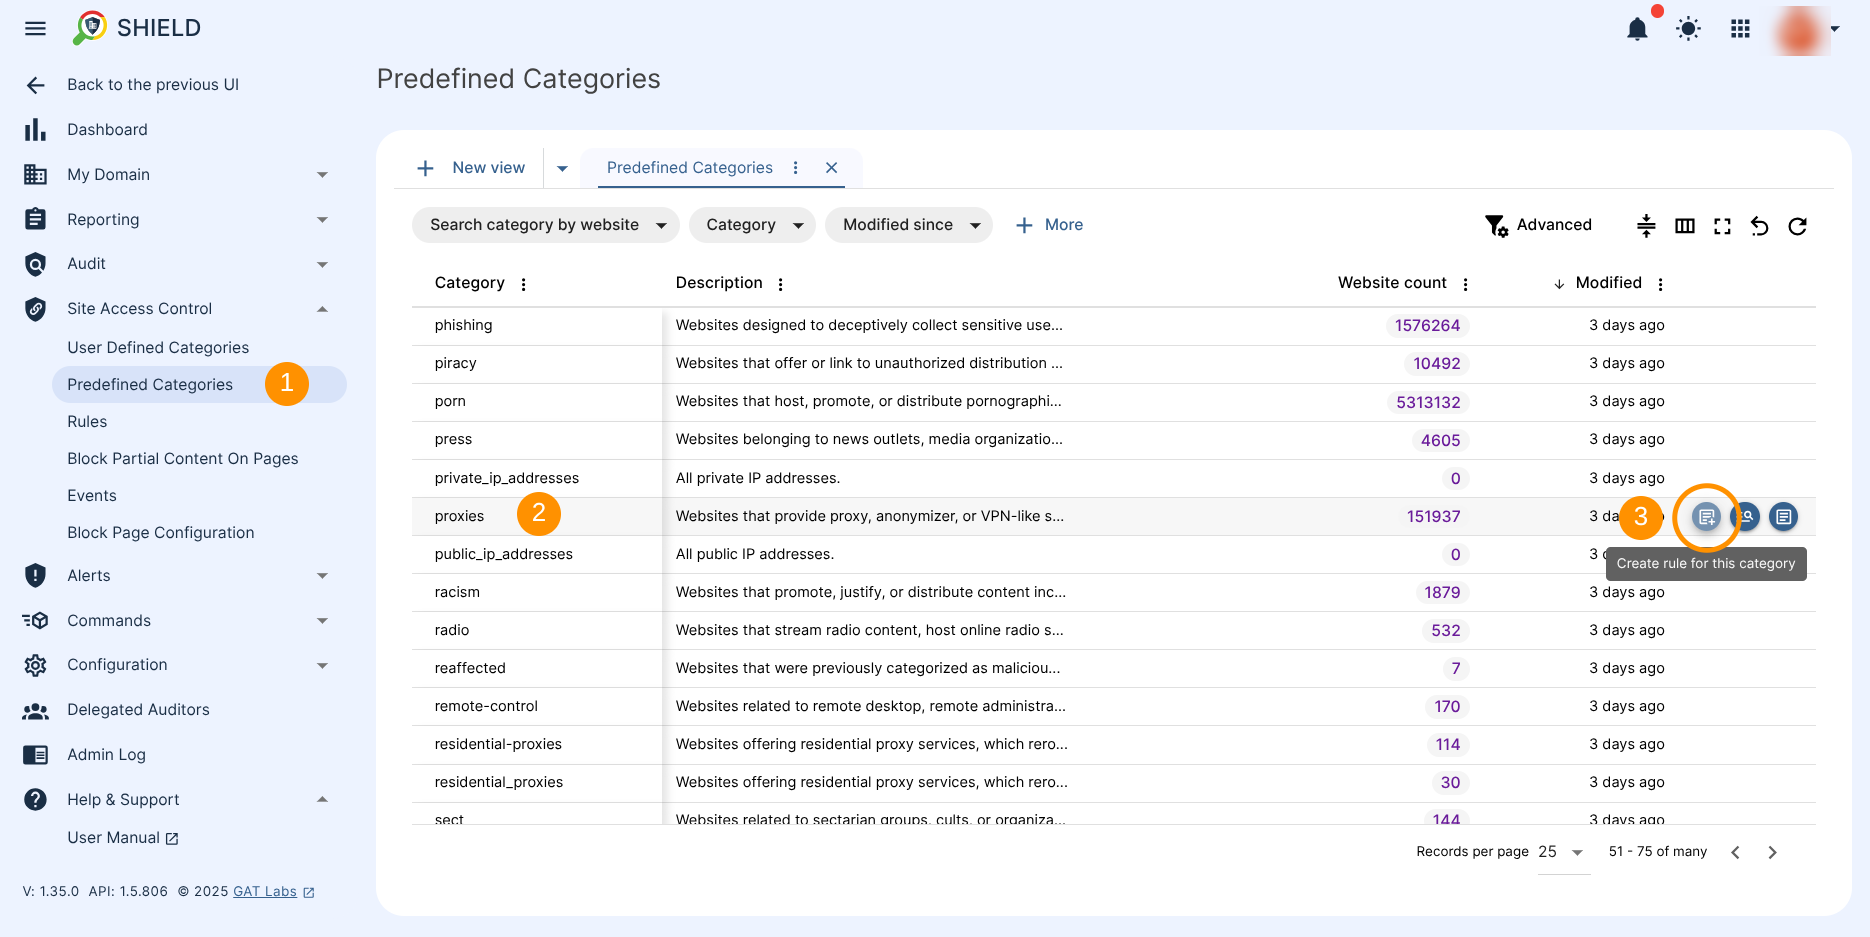Open the apps grid launcher

click(x=1740, y=29)
